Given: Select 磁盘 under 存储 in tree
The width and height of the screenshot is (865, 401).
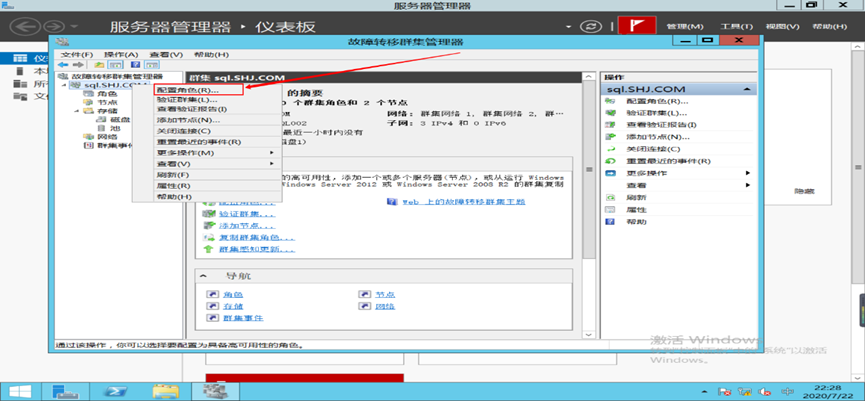Looking at the screenshot, I should pos(120,120).
